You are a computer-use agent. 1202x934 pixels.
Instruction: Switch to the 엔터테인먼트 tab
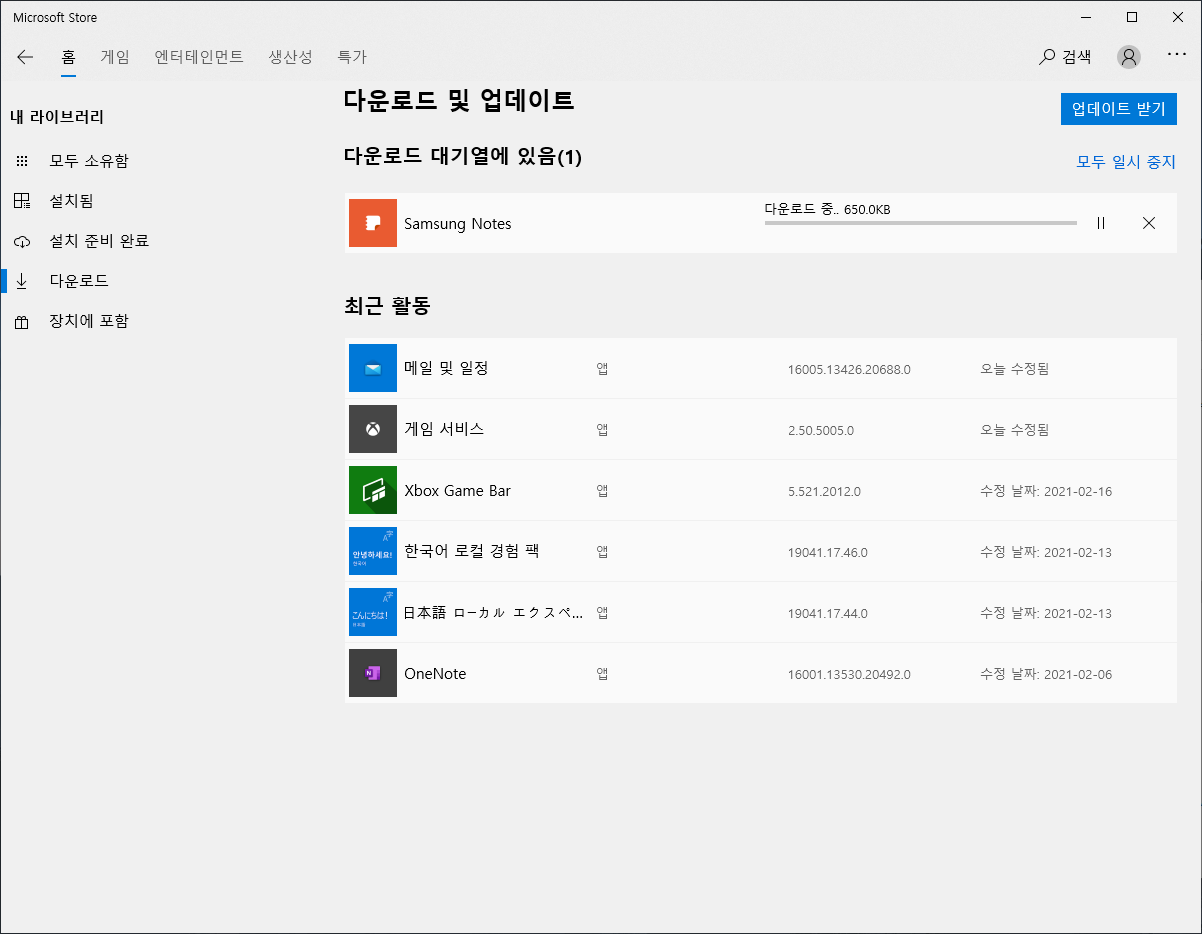coord(199,57)
